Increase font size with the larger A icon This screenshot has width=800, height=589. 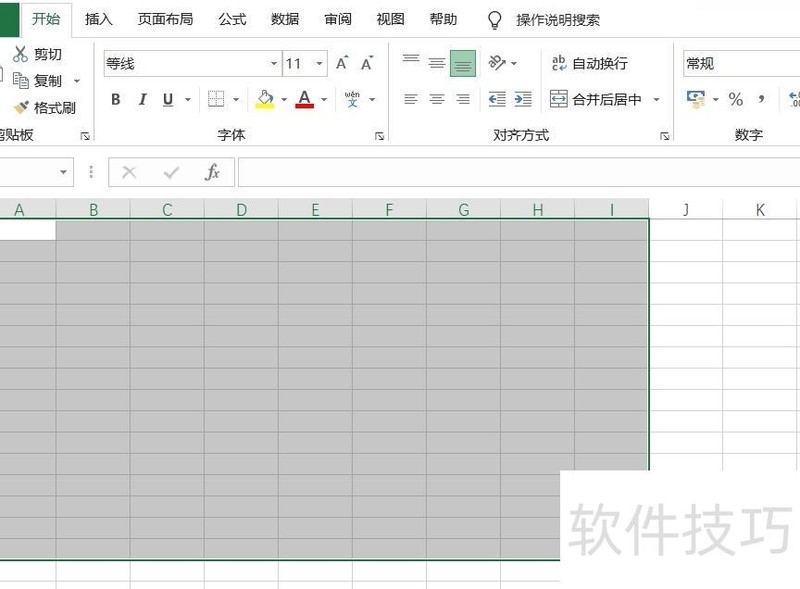[342, 64]
